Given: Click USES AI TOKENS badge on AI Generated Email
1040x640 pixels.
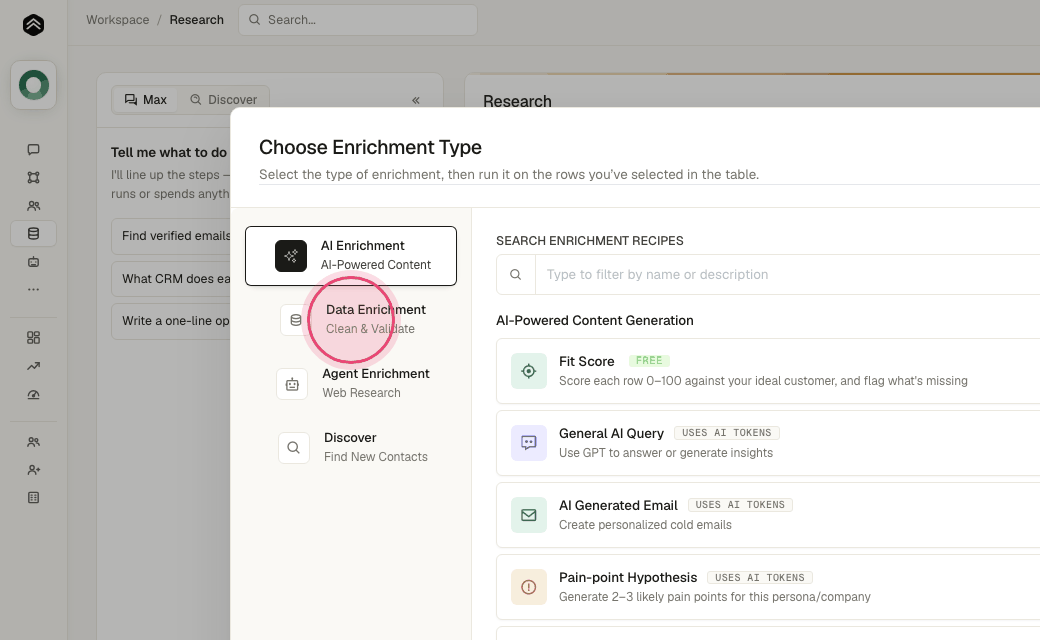Looking at the screenshot, I should [740, 505].
